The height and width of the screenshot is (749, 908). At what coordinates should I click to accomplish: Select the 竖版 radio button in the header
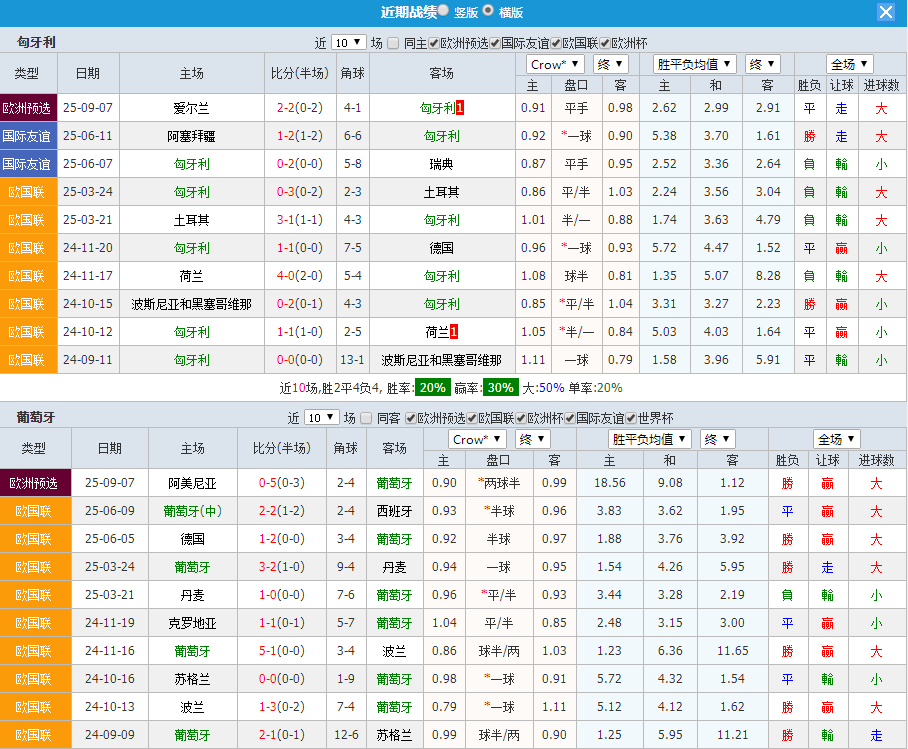click(x=441, y=12)
